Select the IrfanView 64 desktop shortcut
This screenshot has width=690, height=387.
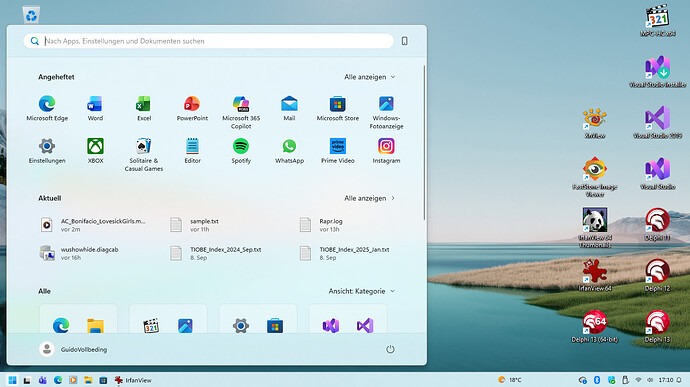(x=595, y=276)
